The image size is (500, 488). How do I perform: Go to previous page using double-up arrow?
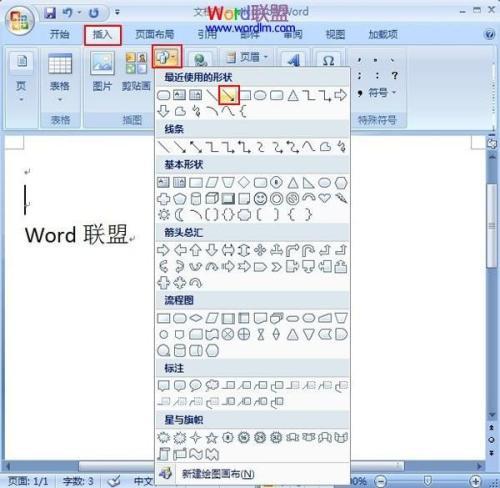pyautogui.click(x=492, y=427)
